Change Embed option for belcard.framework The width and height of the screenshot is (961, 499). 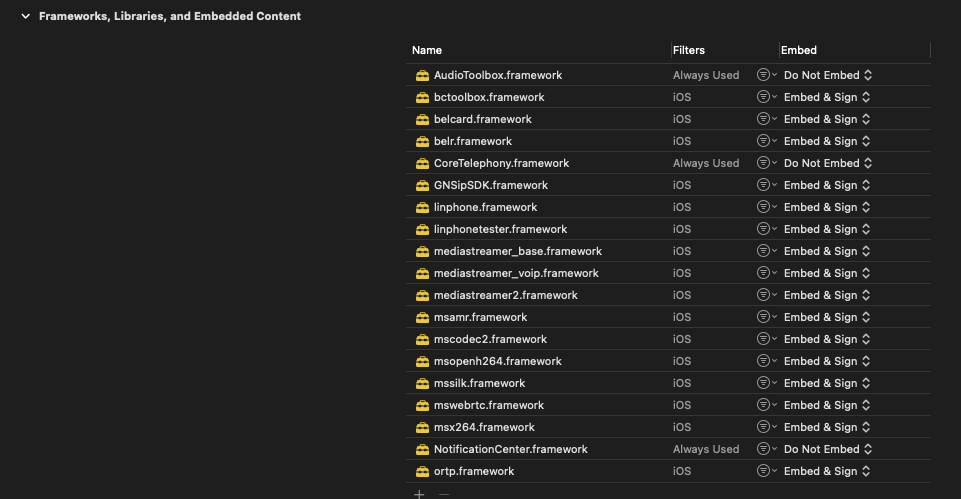(827, 120)
